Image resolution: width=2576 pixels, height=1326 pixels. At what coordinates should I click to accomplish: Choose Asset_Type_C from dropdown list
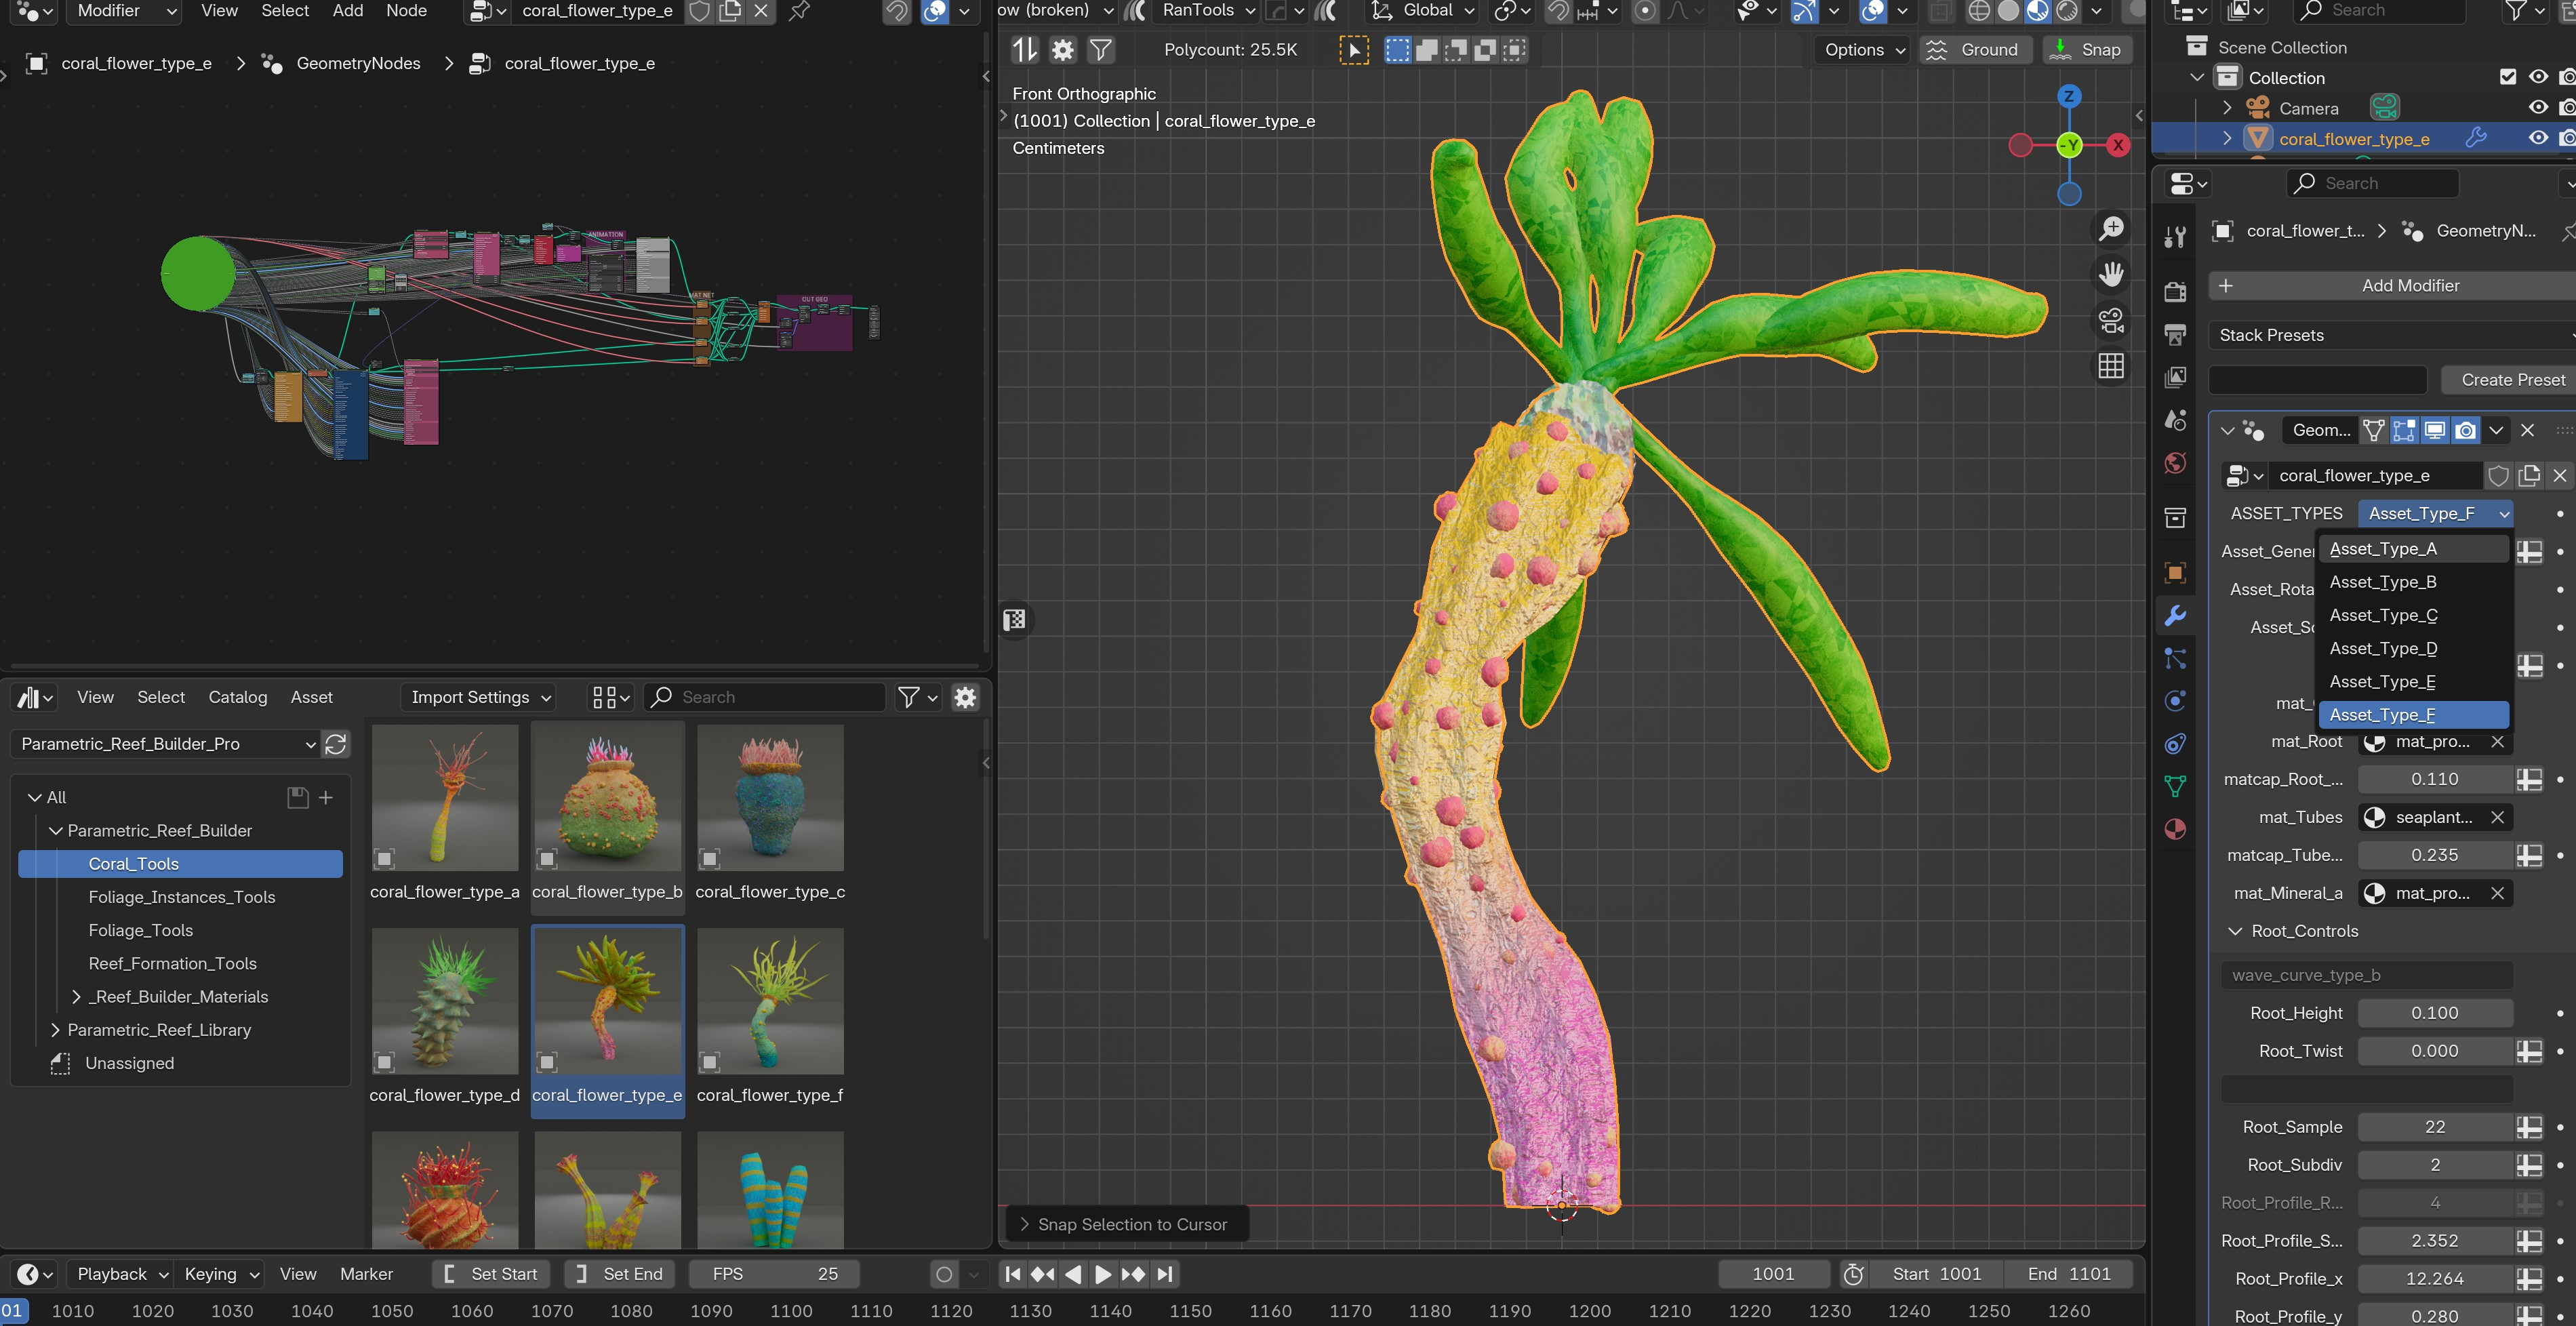(x=2383, y=615)
